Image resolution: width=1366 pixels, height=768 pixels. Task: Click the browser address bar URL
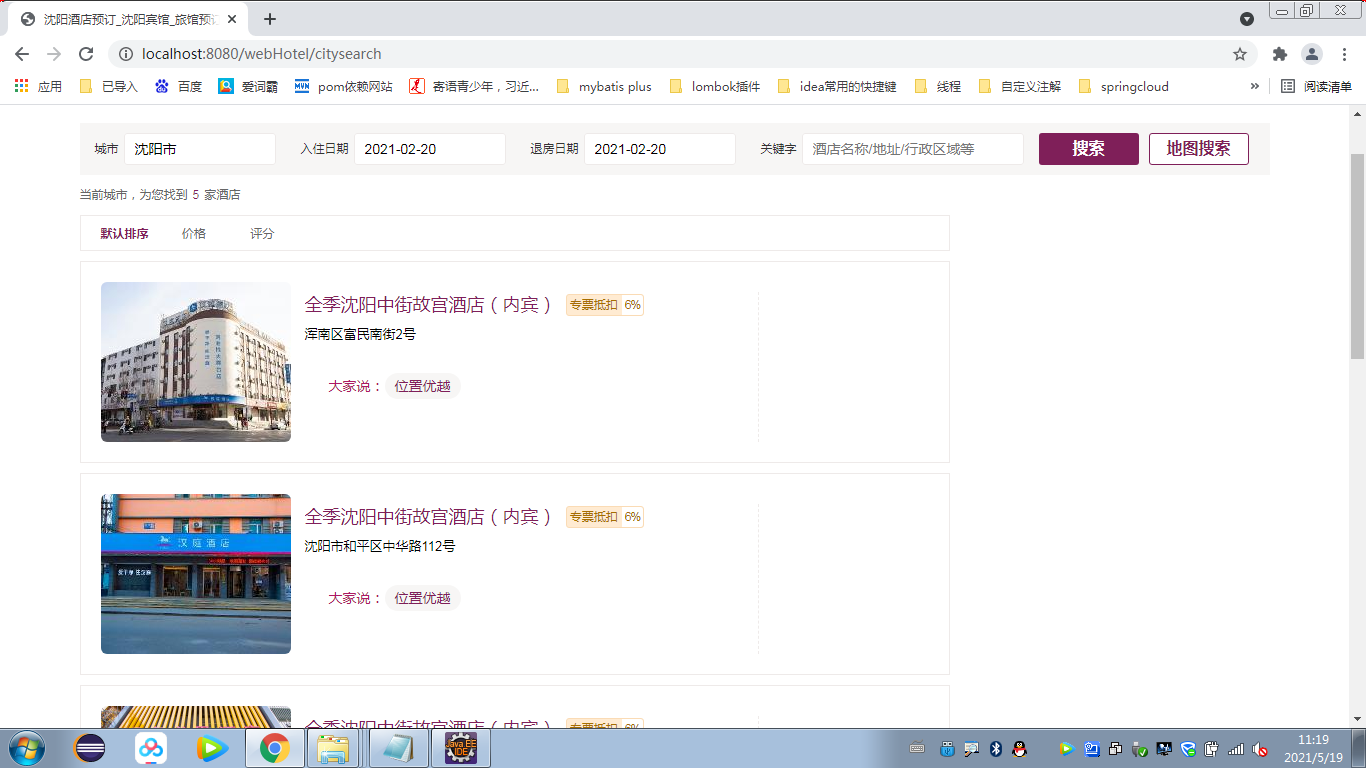(x=262, y=54)
